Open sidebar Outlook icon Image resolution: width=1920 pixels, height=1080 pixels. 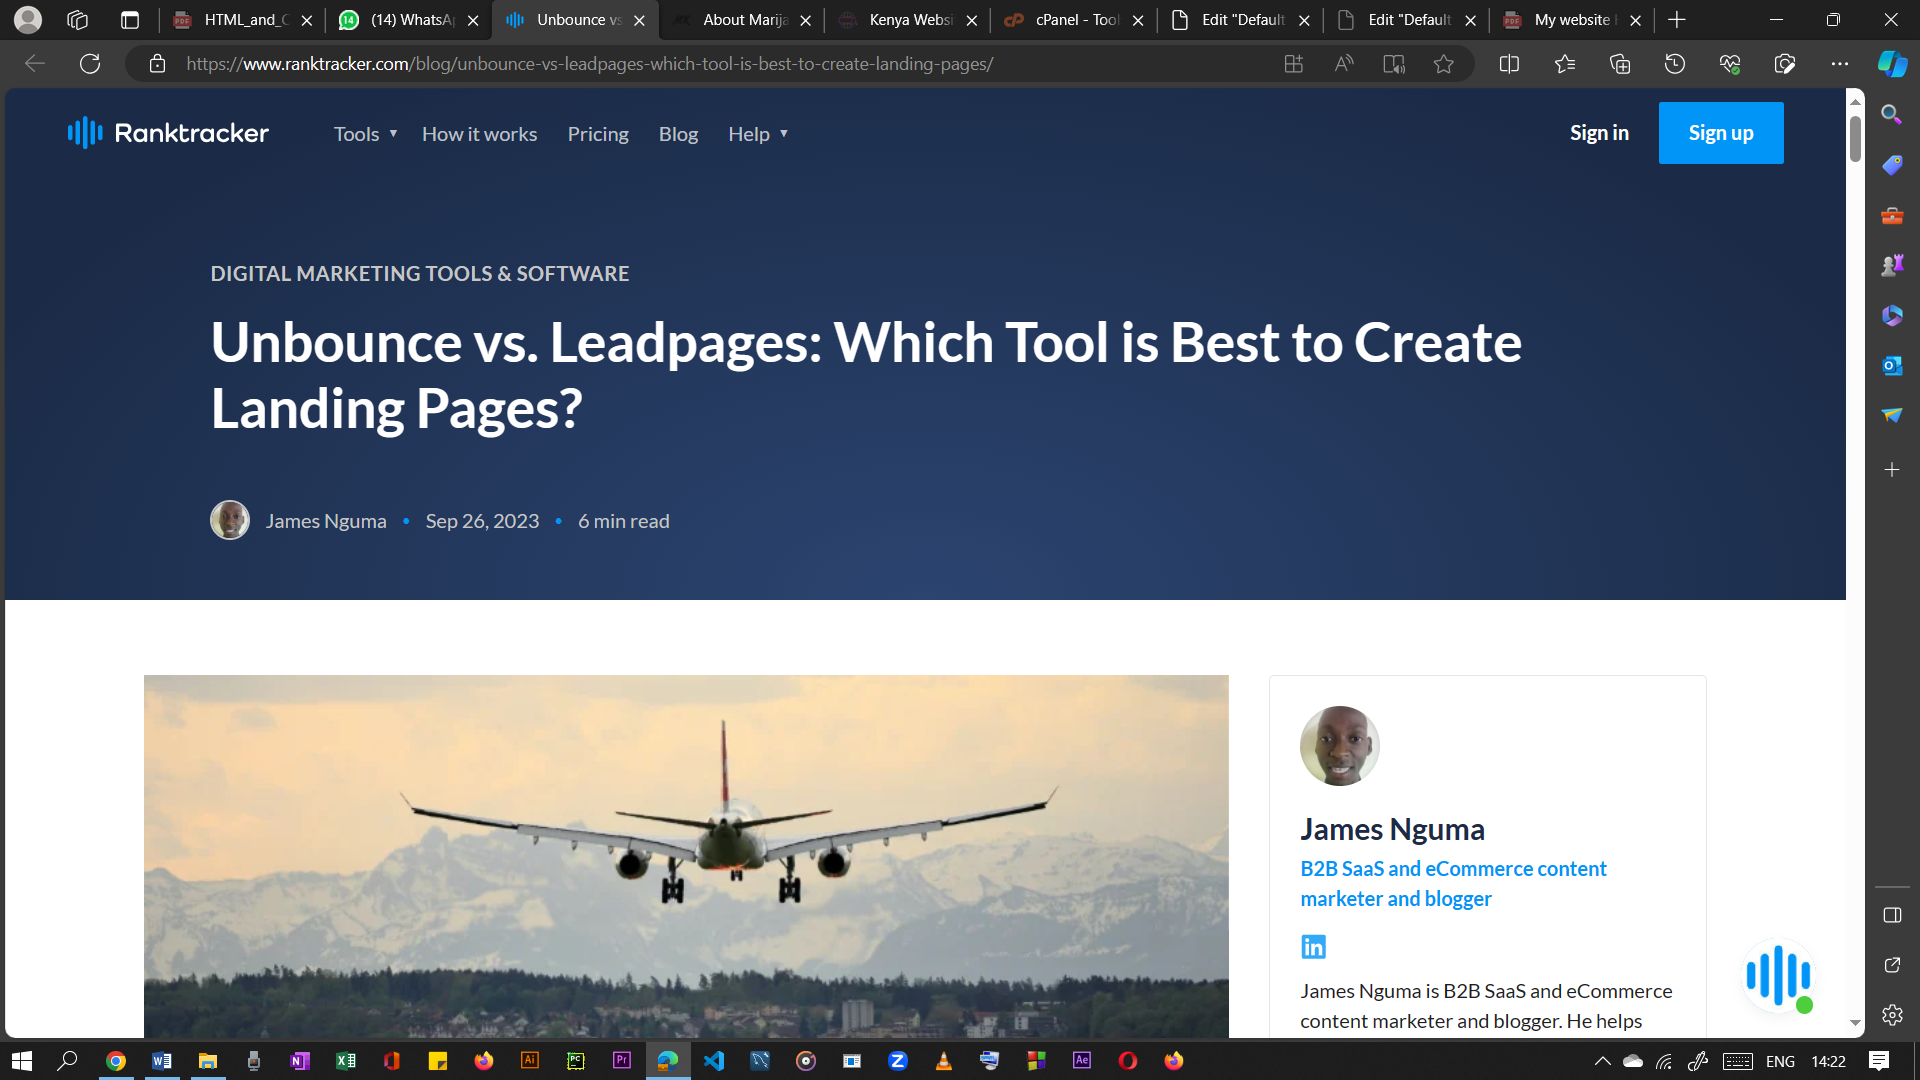tap(1892, 366)
